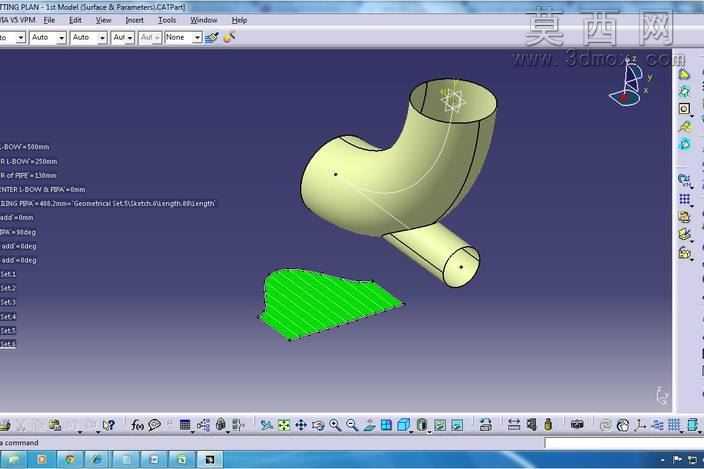The image size is (704, 469).
Task: Open the File menu
Action: pos(49,20)
